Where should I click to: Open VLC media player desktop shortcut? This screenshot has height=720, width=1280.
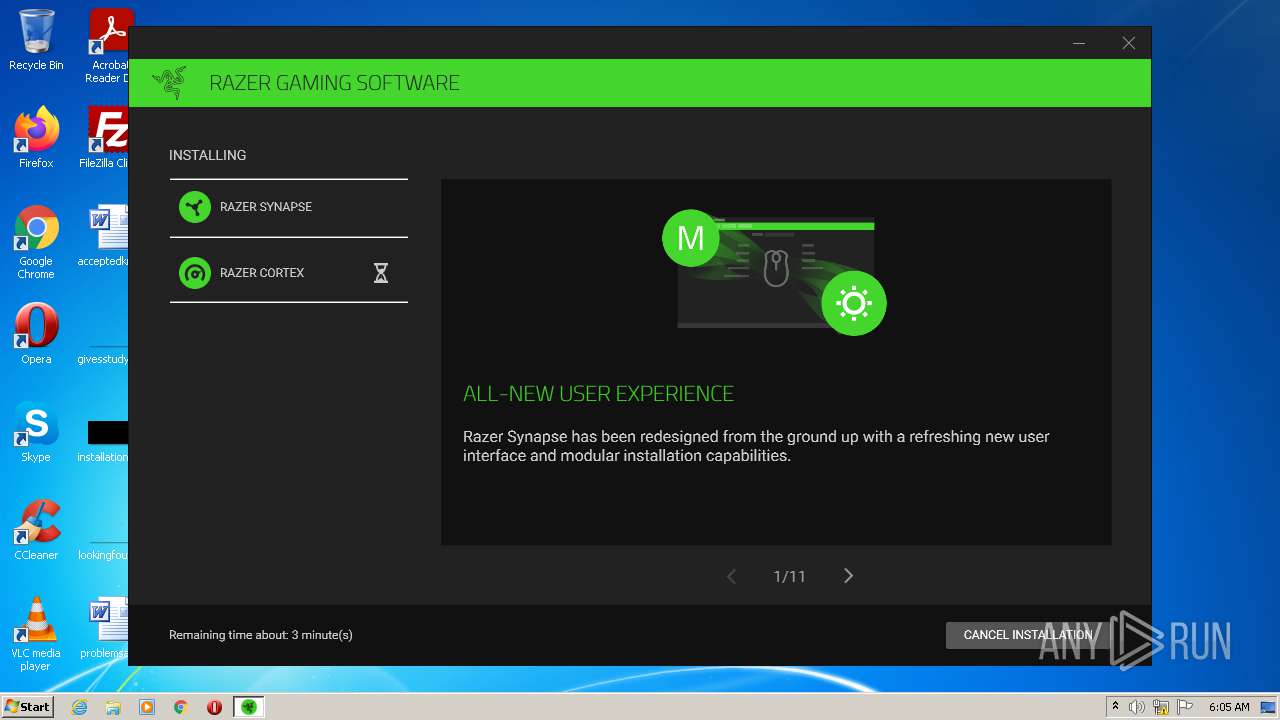tap(36, 634)
